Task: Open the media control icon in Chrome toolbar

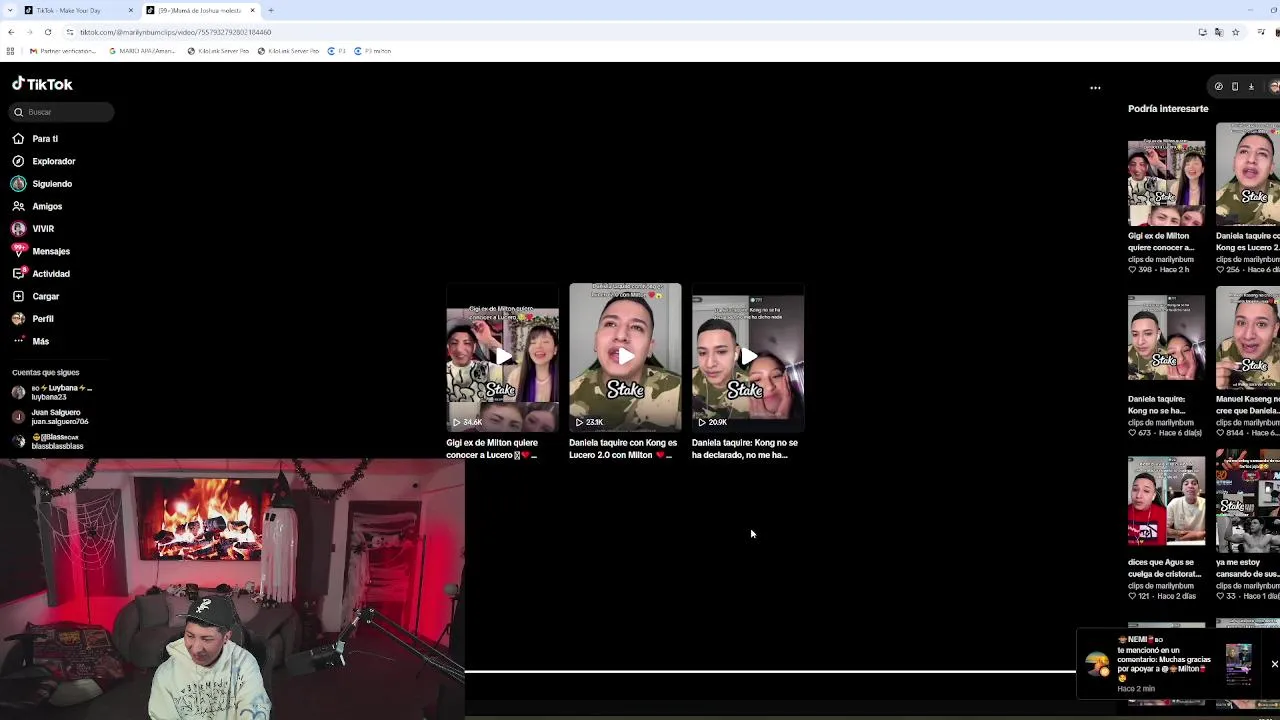Action: [1262, 32]
